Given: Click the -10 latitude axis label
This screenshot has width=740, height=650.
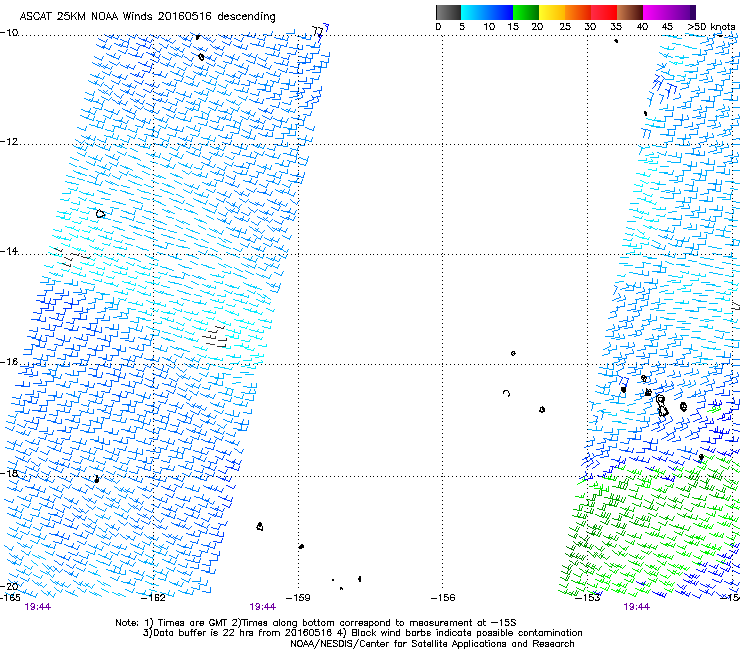Looking at the screenshot, I should (x=9, y=33).
